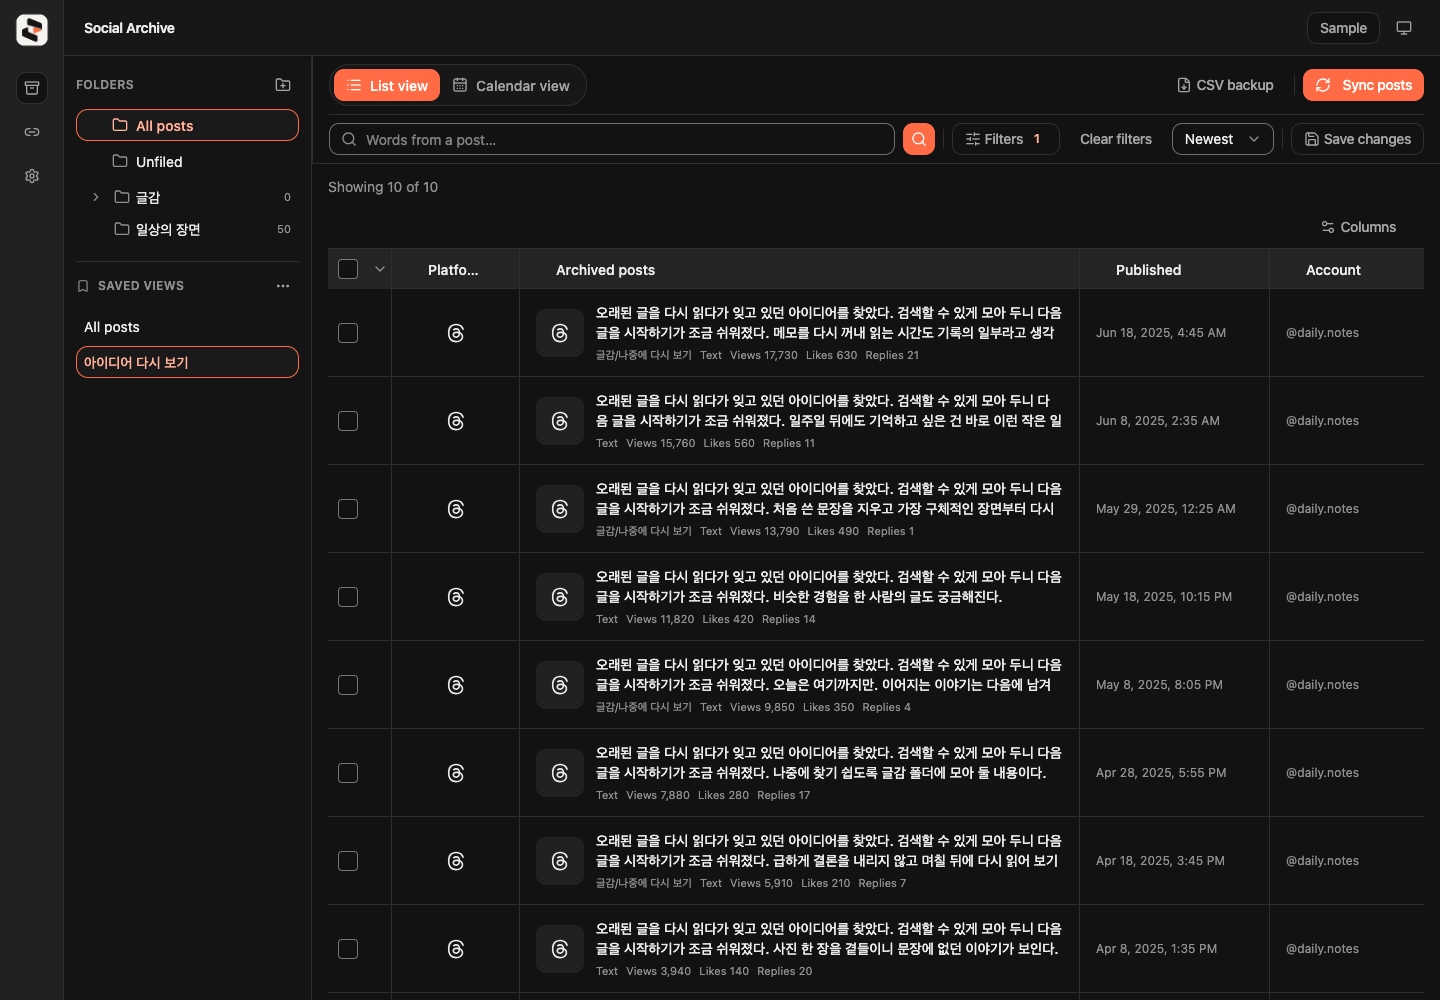The height and width of the screenshot is (1000, 1440).
Task: Click the new folder icon beside FOLDERS
Action: pyautogui.click(x=283, y=85)
